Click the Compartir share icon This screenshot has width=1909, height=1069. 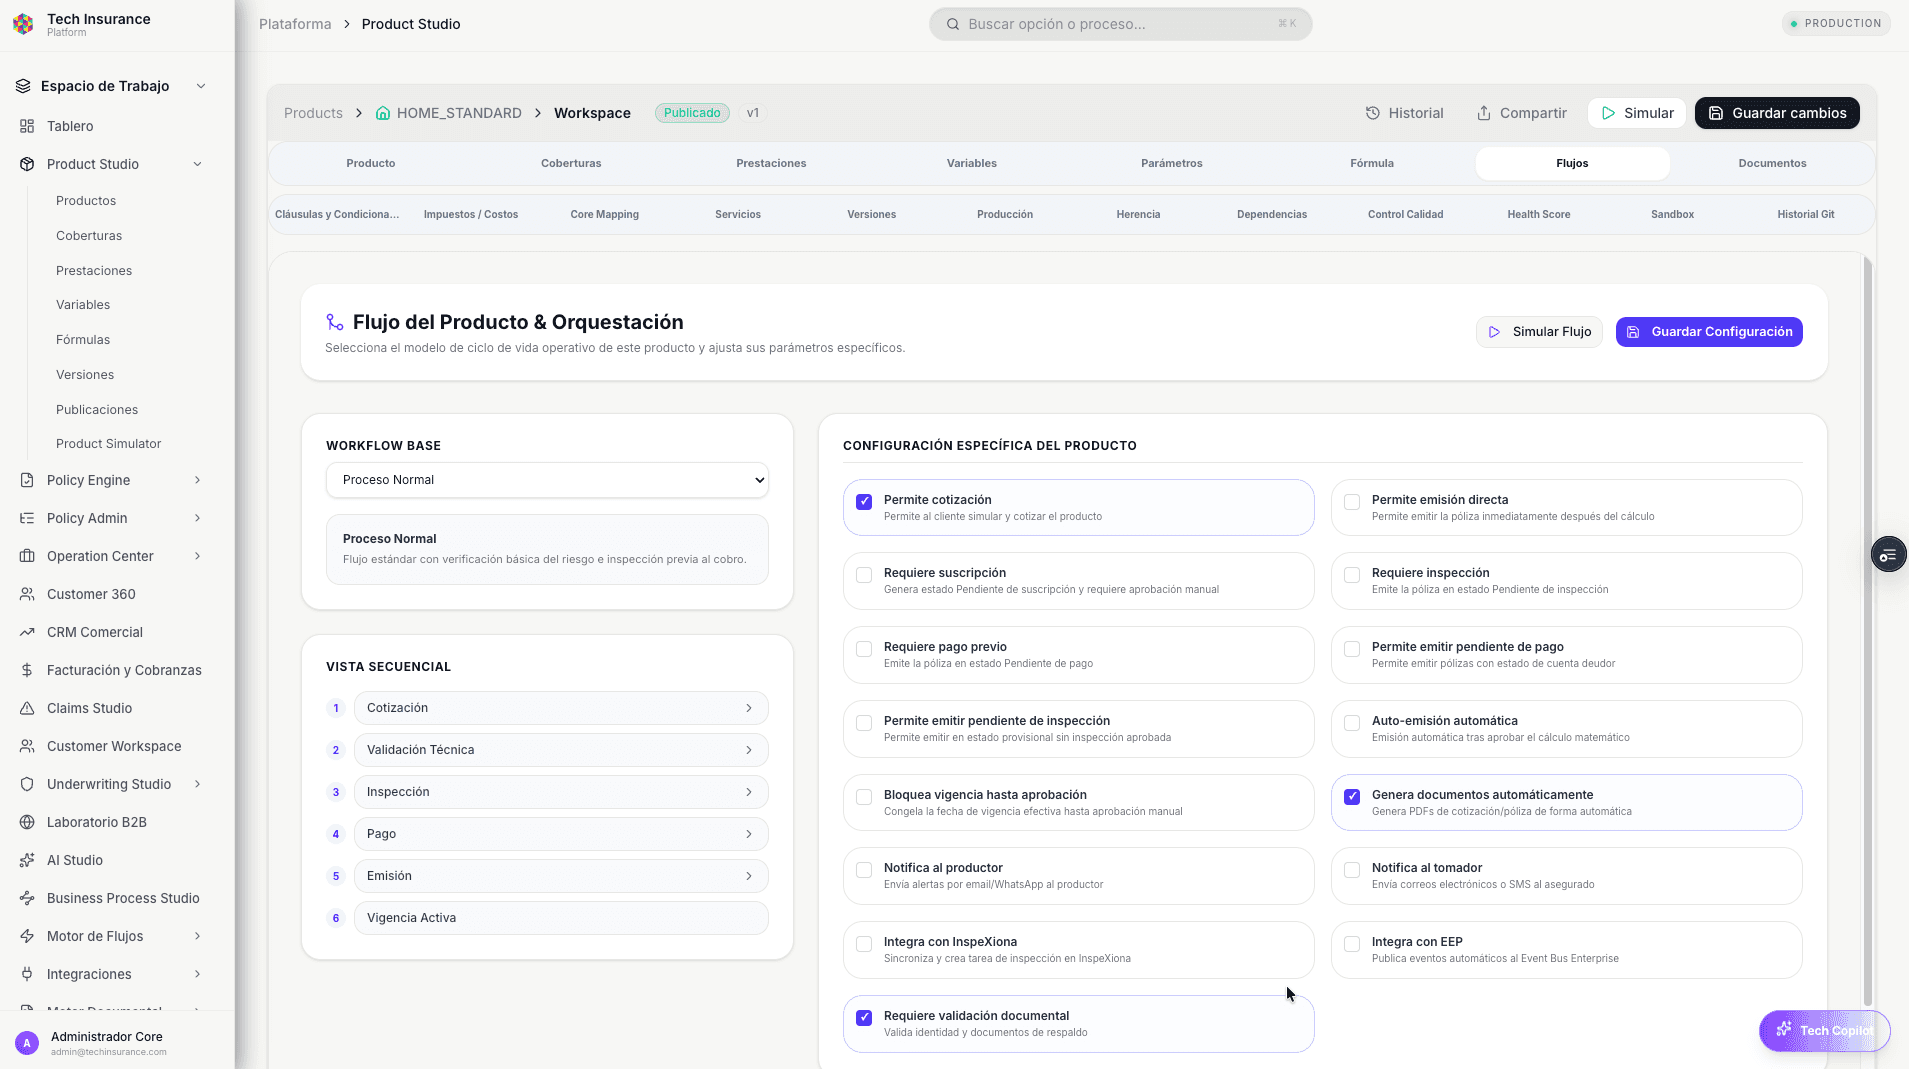coord(1484,113)
